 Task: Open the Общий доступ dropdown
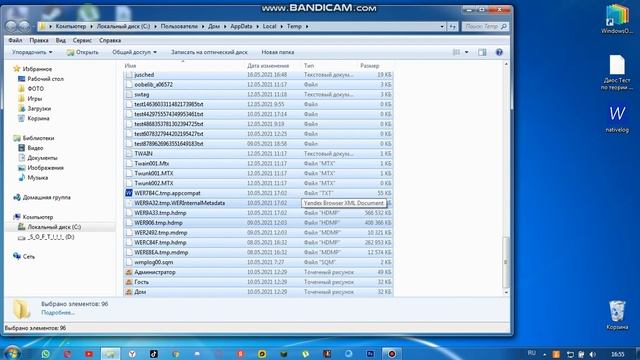tap(134, 52)
